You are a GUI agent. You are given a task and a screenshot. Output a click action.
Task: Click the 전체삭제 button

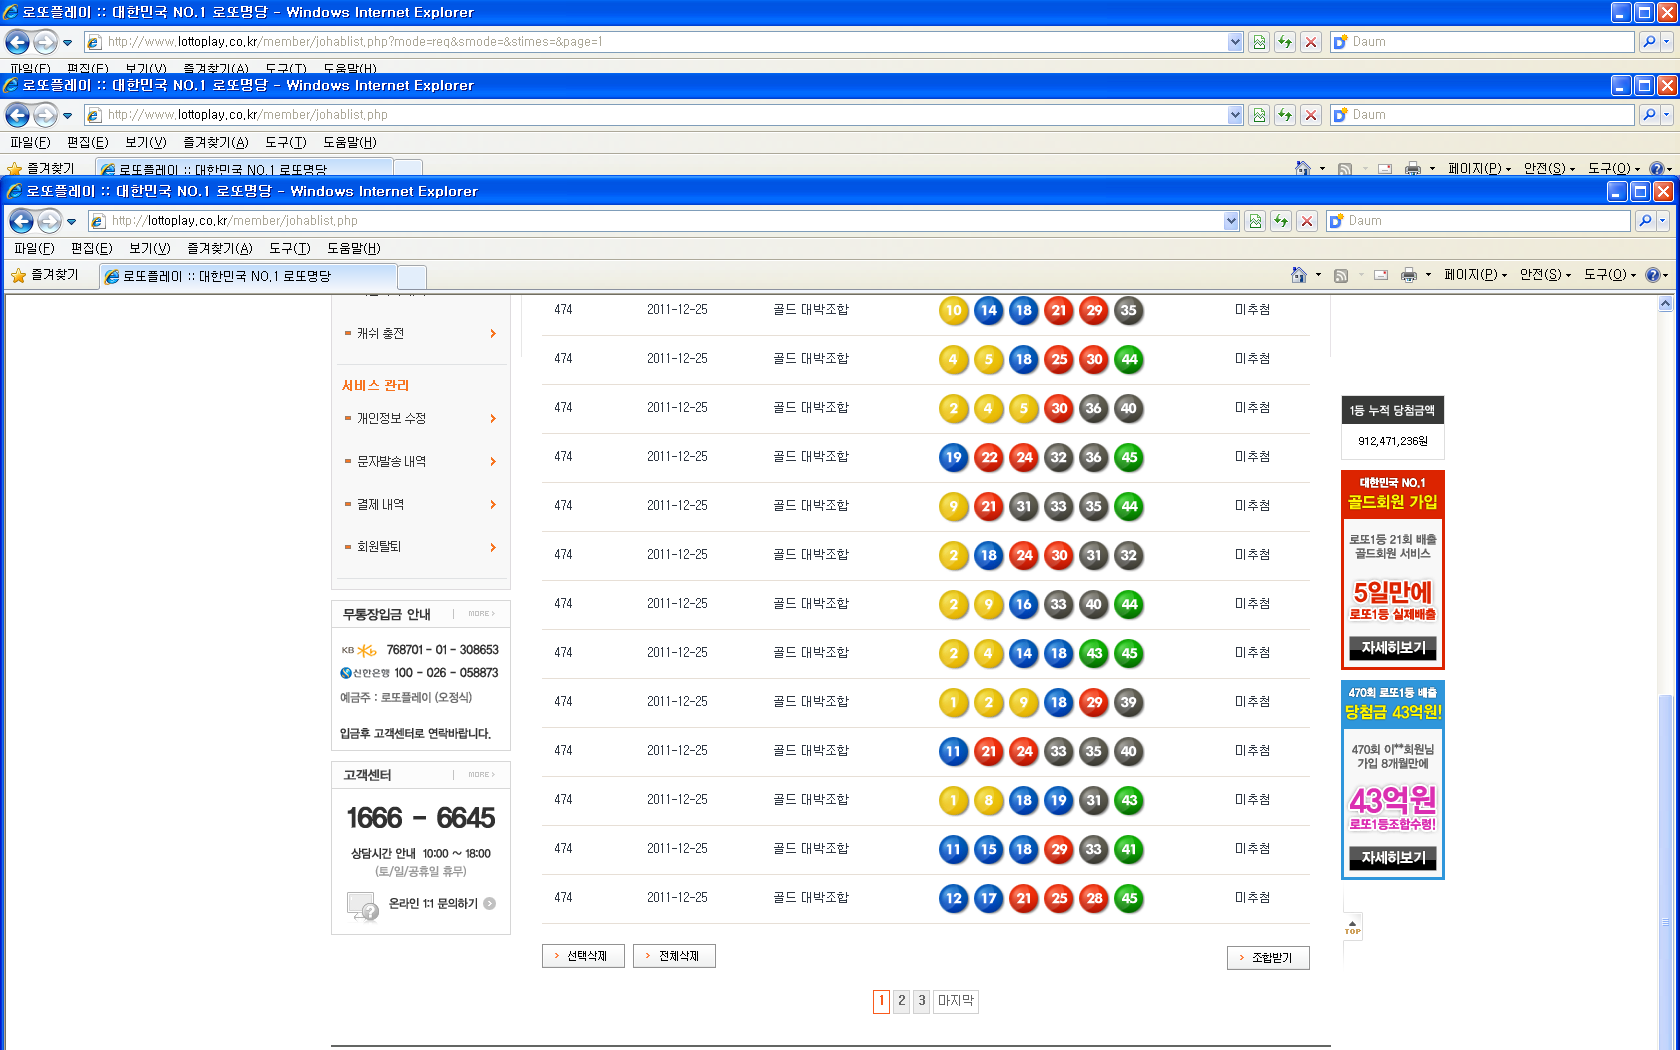pos(674,956)
